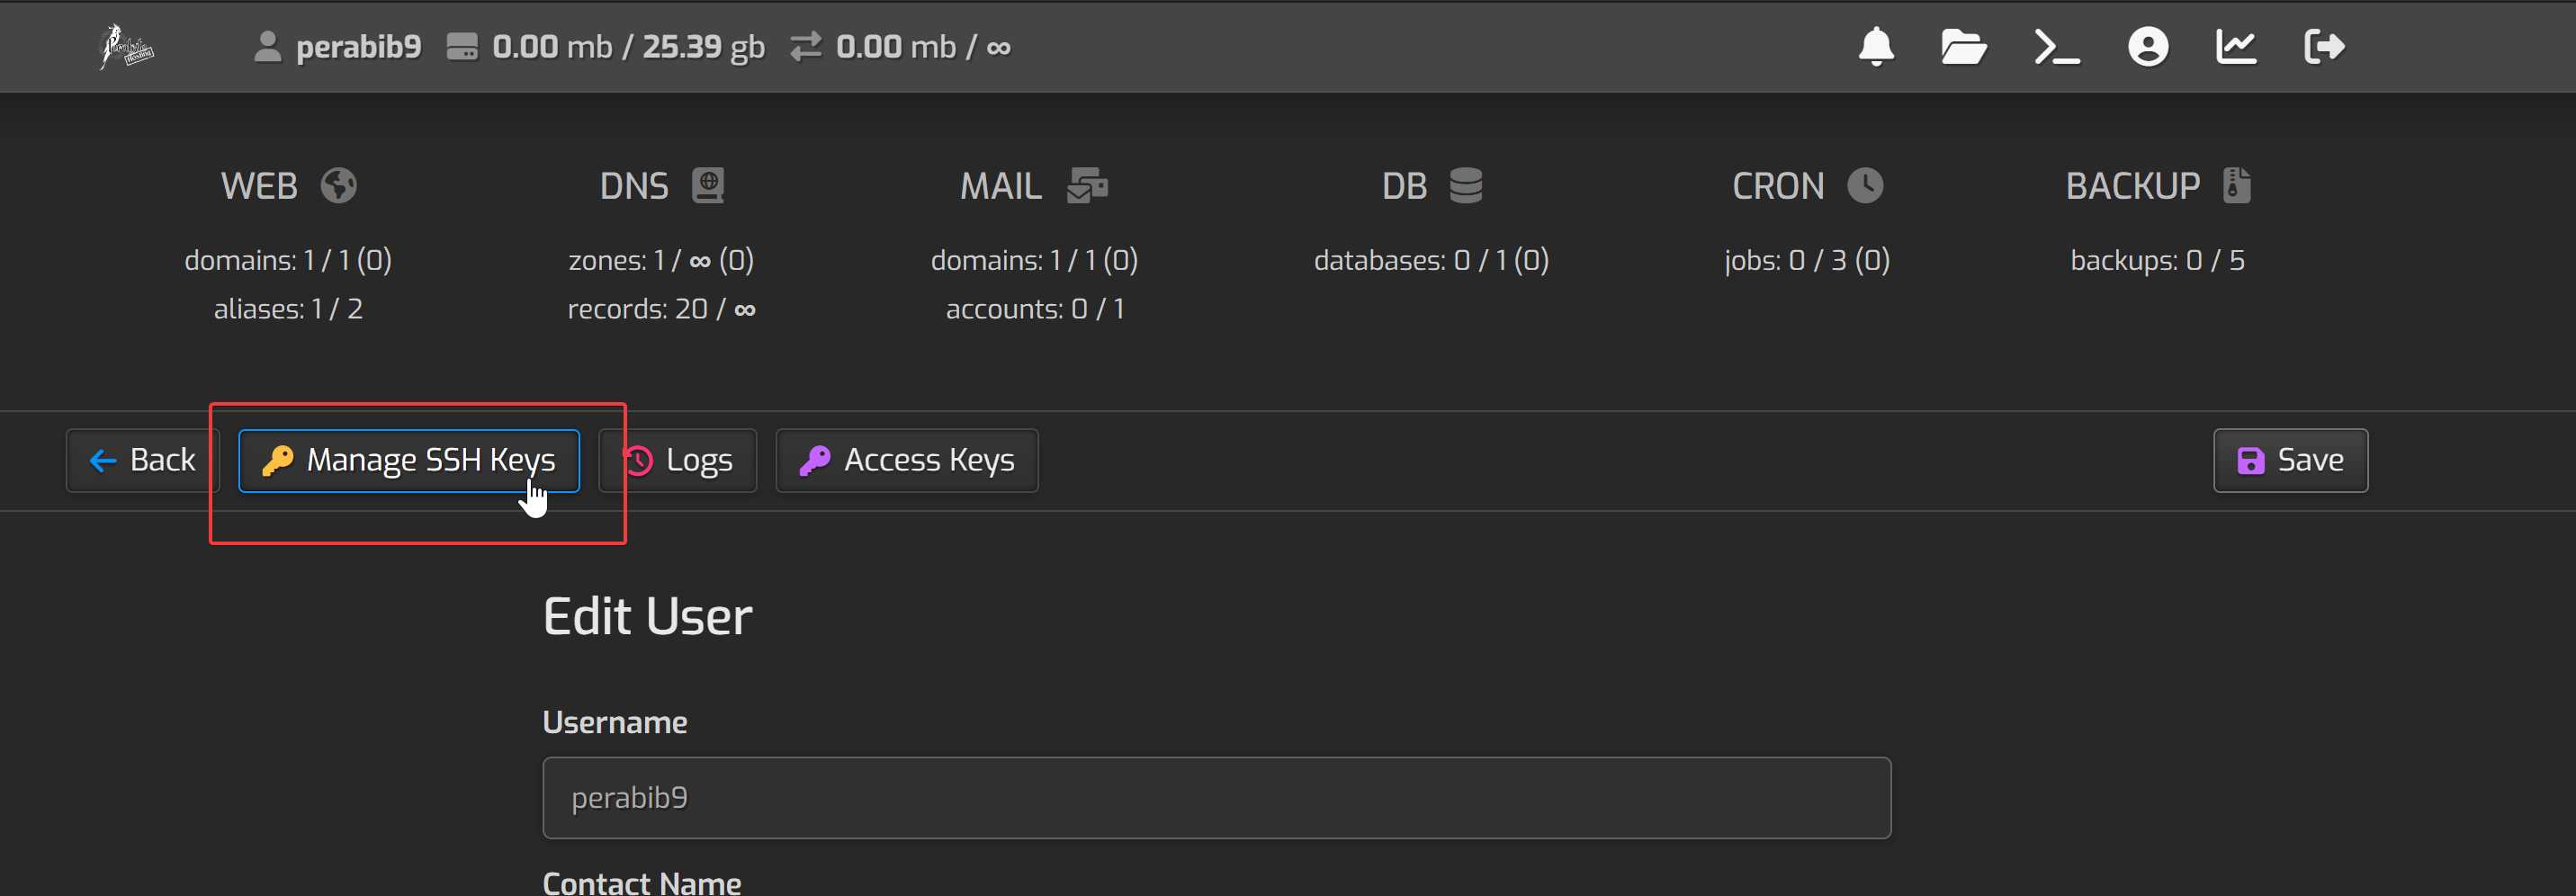Go to the MAIL section
2576x896 pixels.
(x=1034, y=186)
